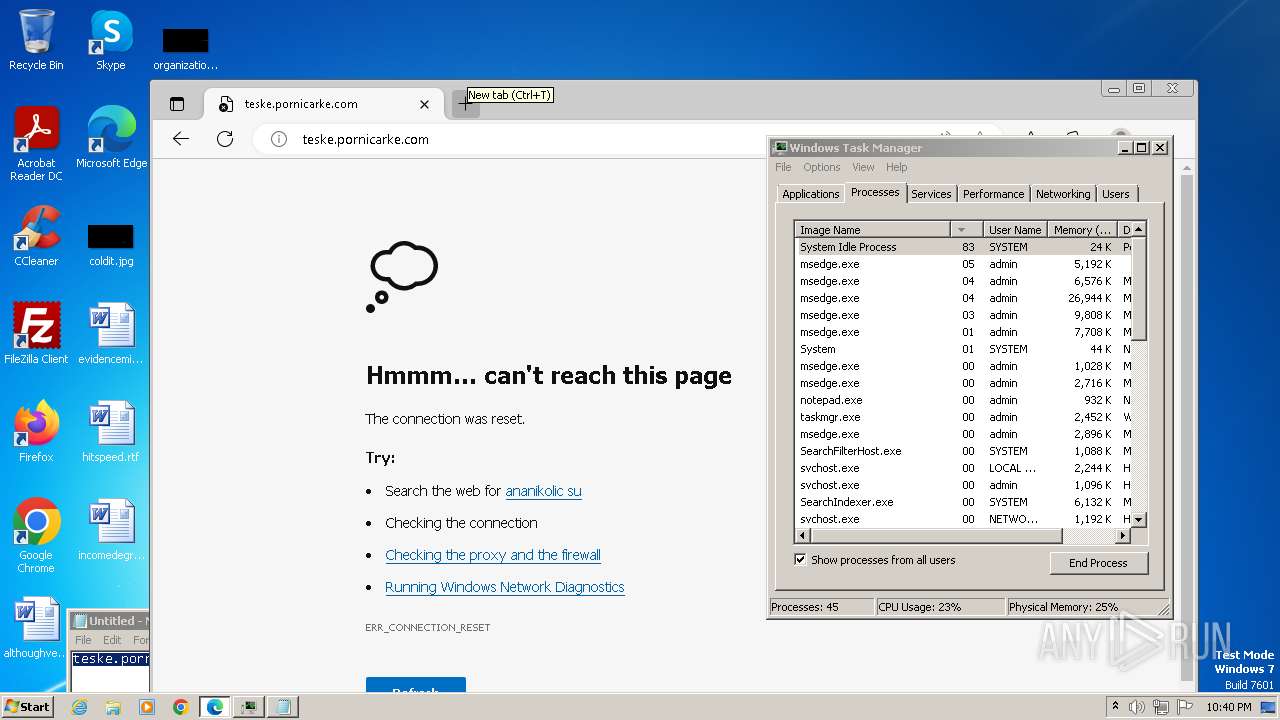Open the Skype desktop shortcut

(x=110, y=40)
